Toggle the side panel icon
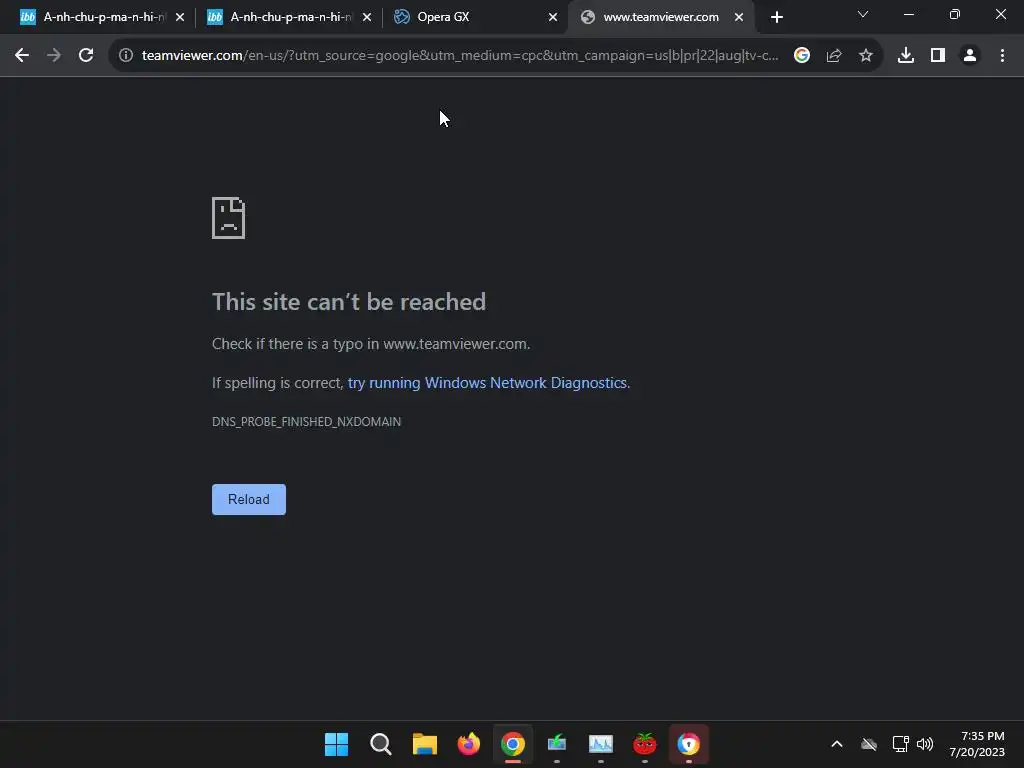Screen dimensions: 1024x768 (x=938, y=56)
